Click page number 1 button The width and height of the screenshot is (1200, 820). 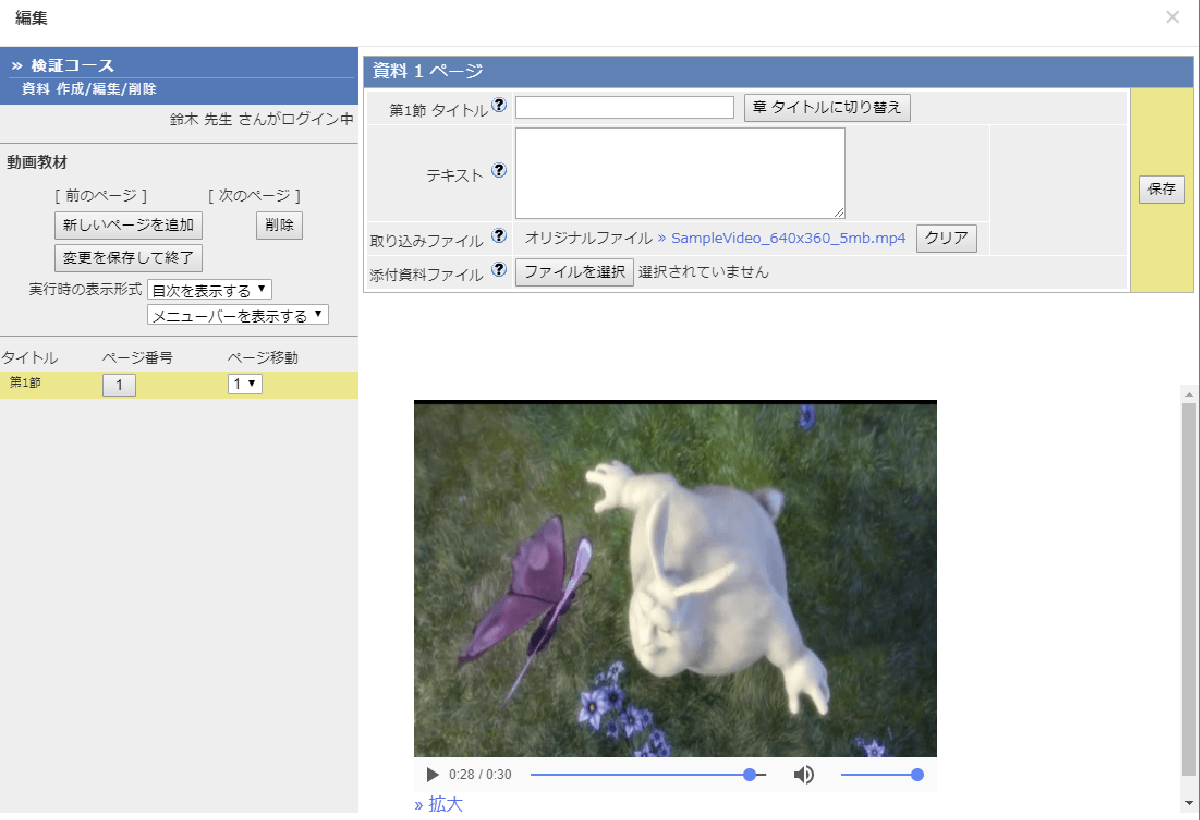[119, 385]
